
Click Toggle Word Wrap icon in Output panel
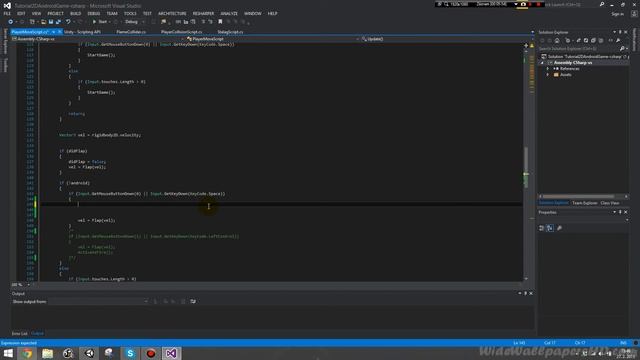(x=193, y=302)
